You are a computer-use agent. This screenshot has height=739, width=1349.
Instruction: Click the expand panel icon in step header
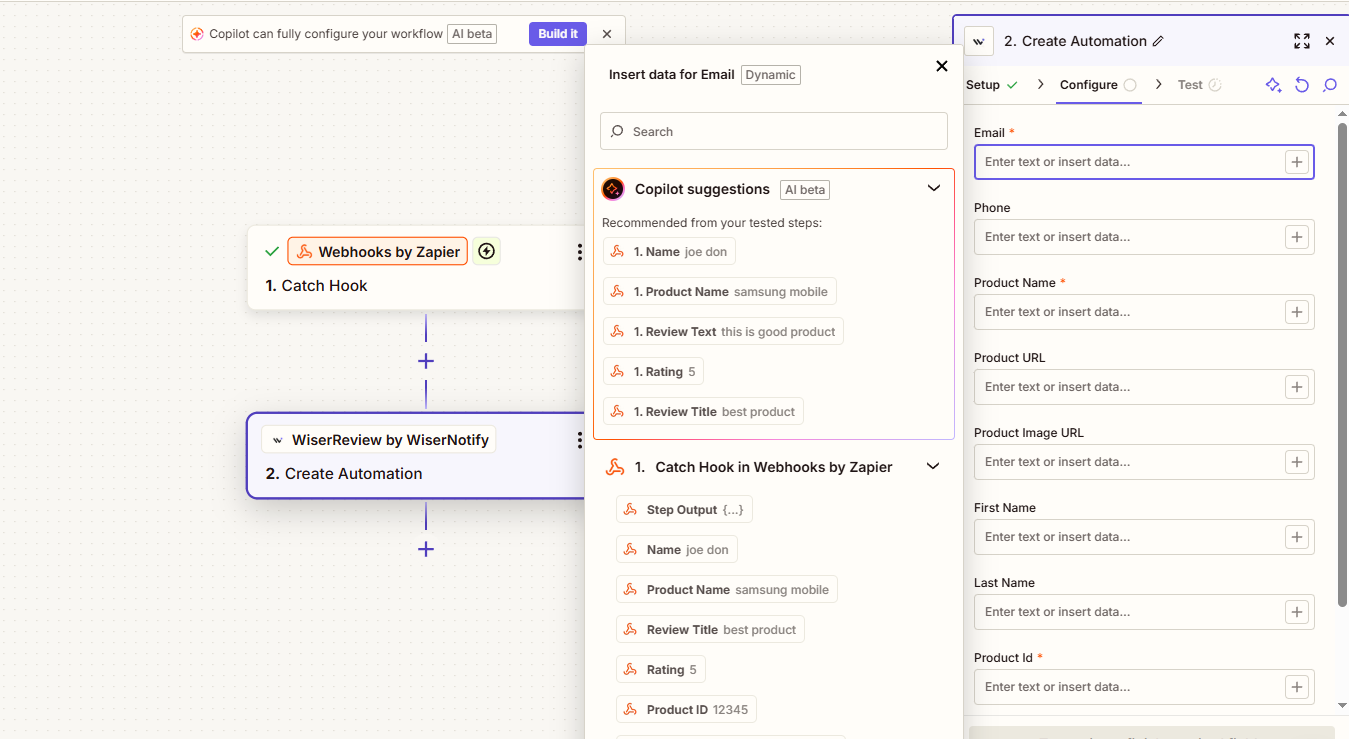click(x=1301, y=41)
